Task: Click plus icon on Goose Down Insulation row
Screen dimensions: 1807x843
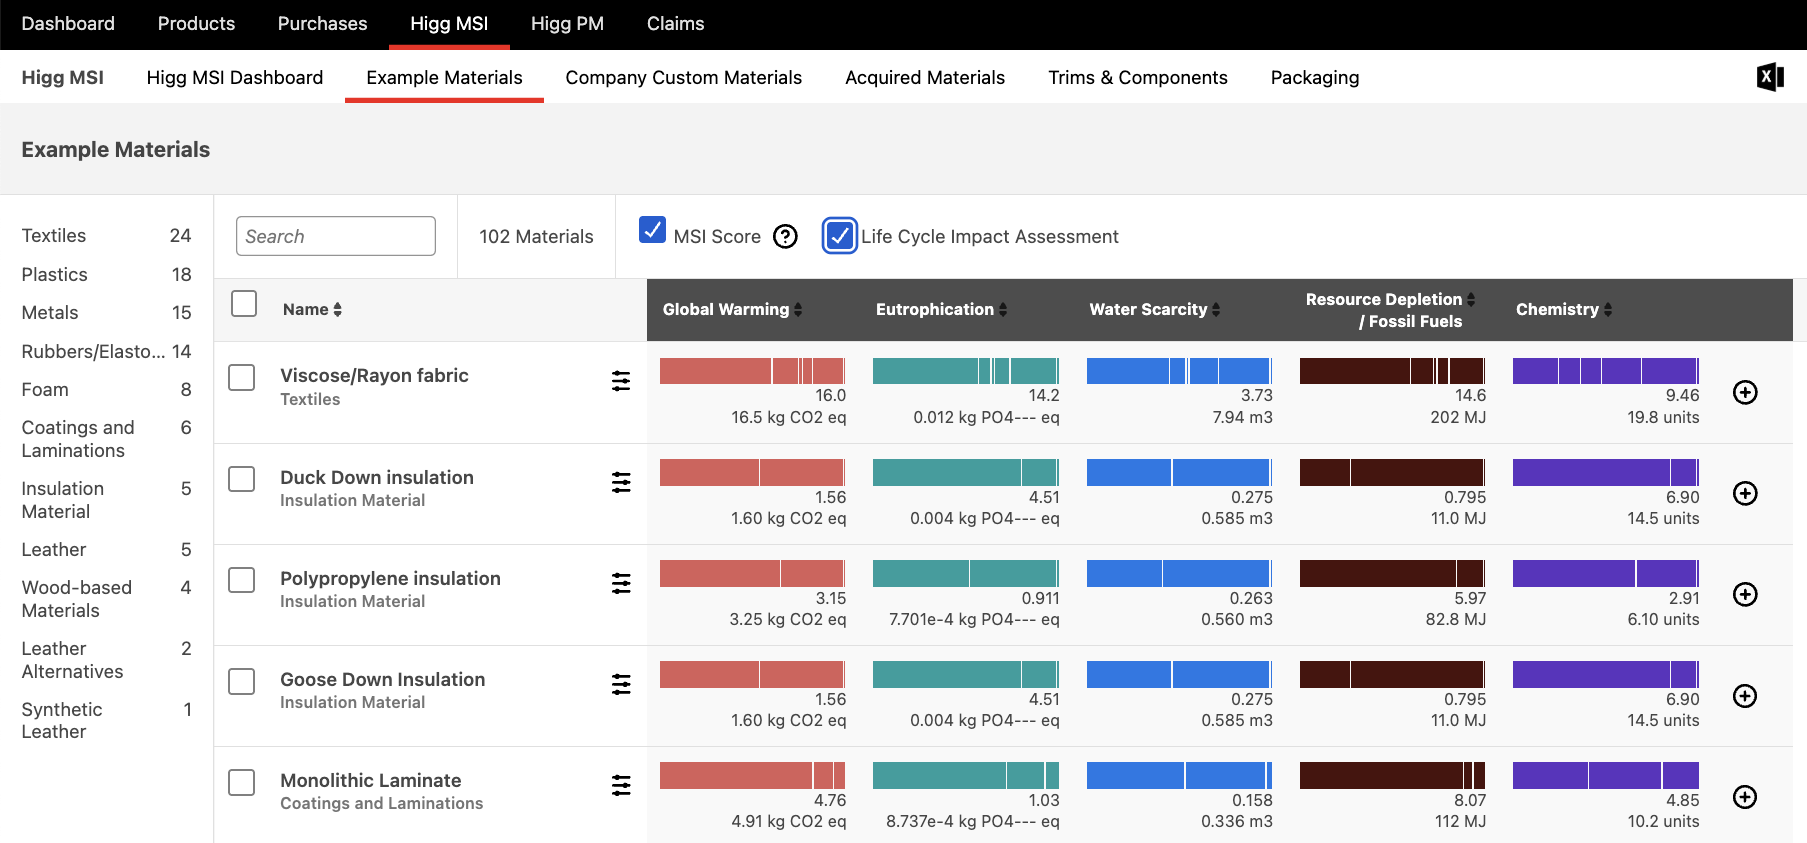Action: point(1745,696)
